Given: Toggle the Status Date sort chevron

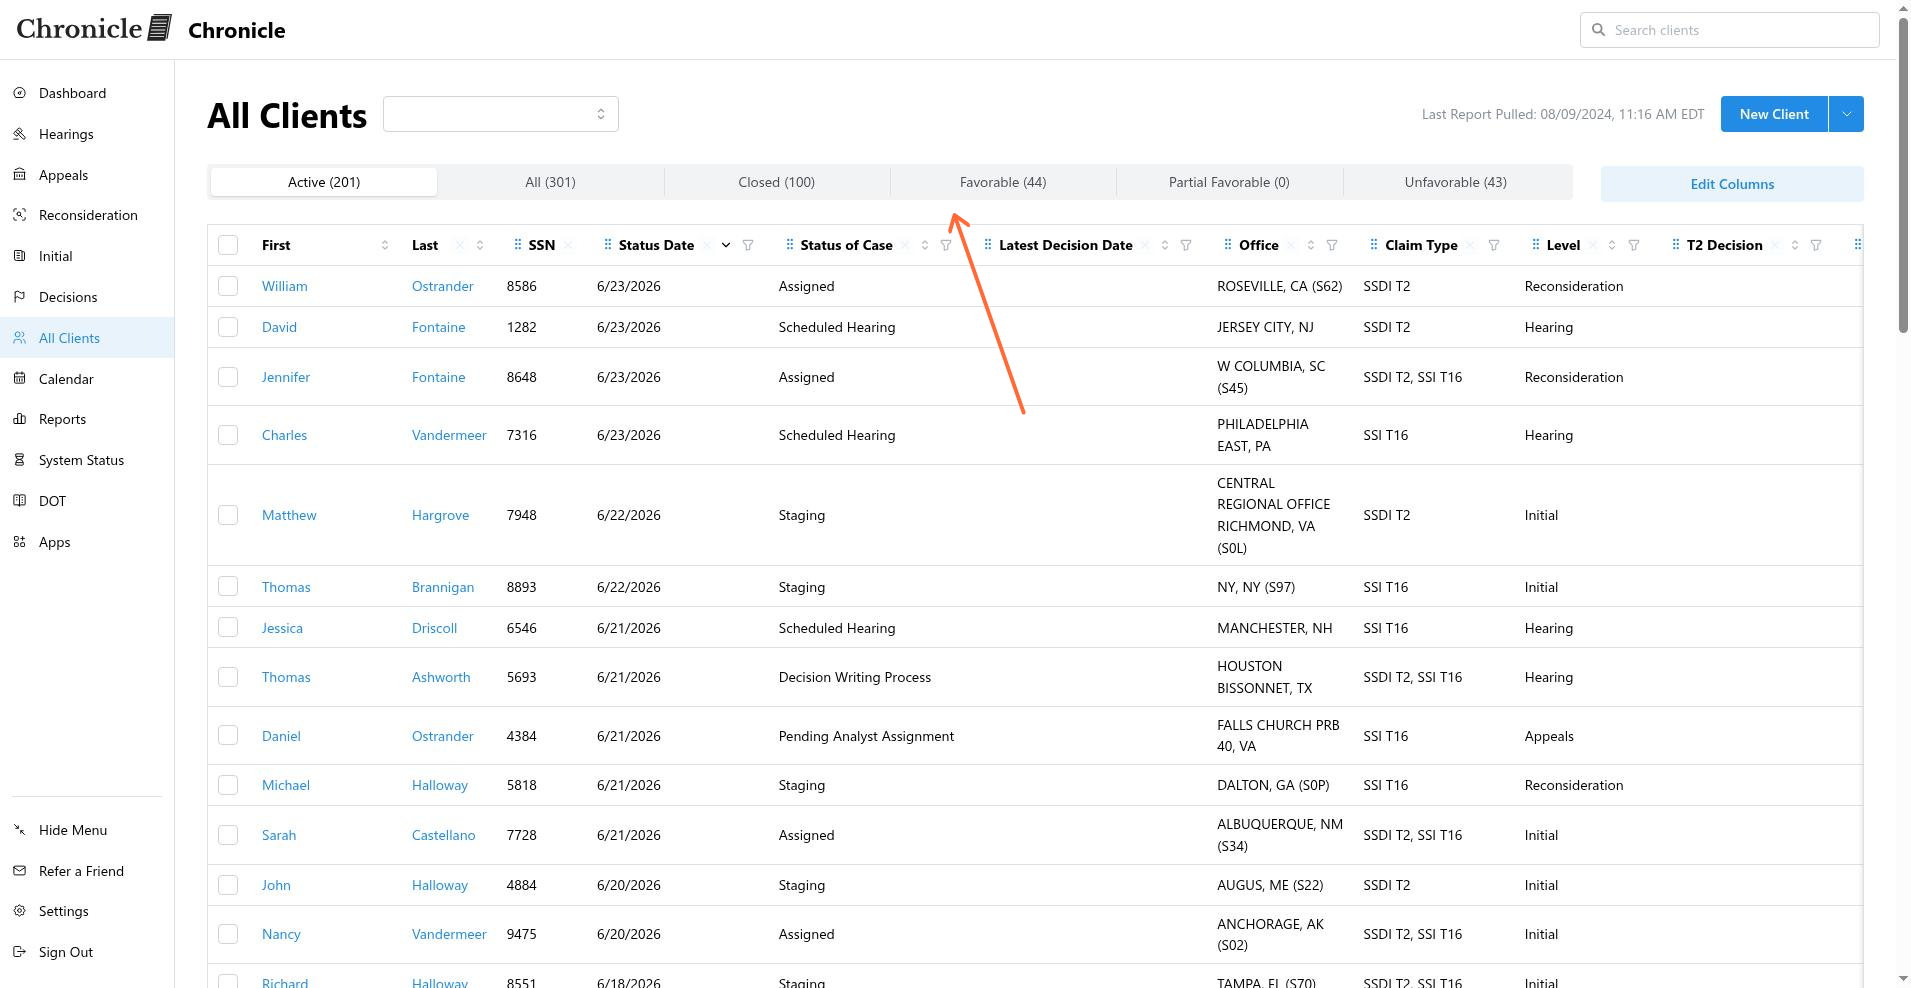Looking at the screenshot, I should coord(726,245).
